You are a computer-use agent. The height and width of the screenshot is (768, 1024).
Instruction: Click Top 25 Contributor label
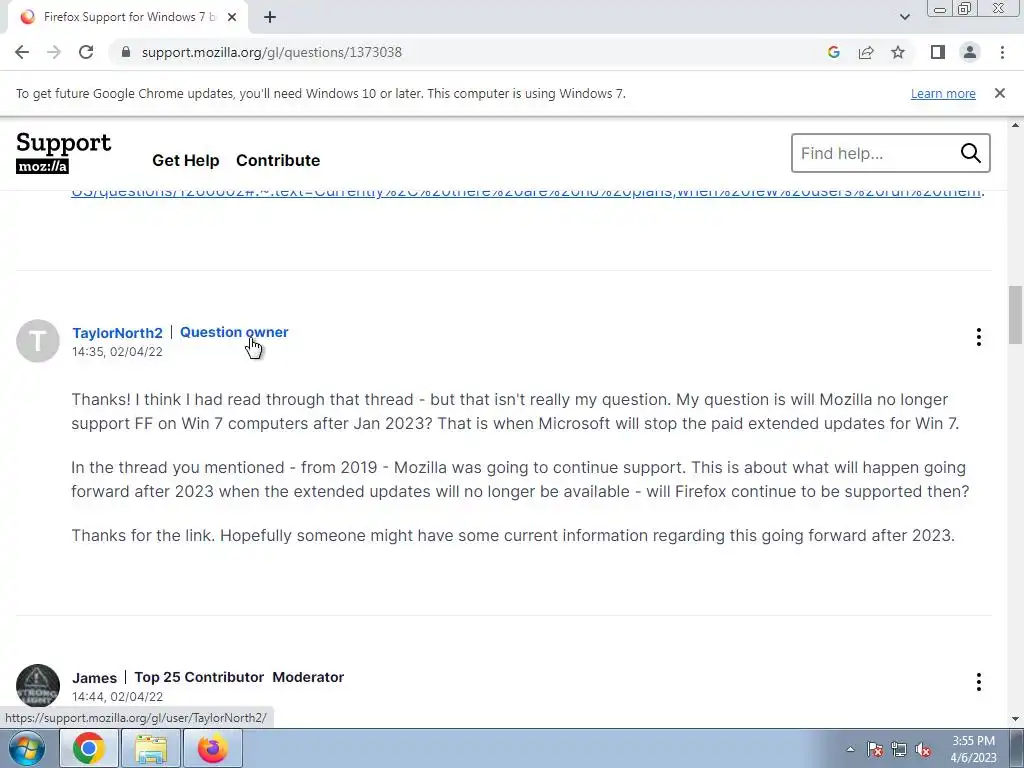pos(199,677)
